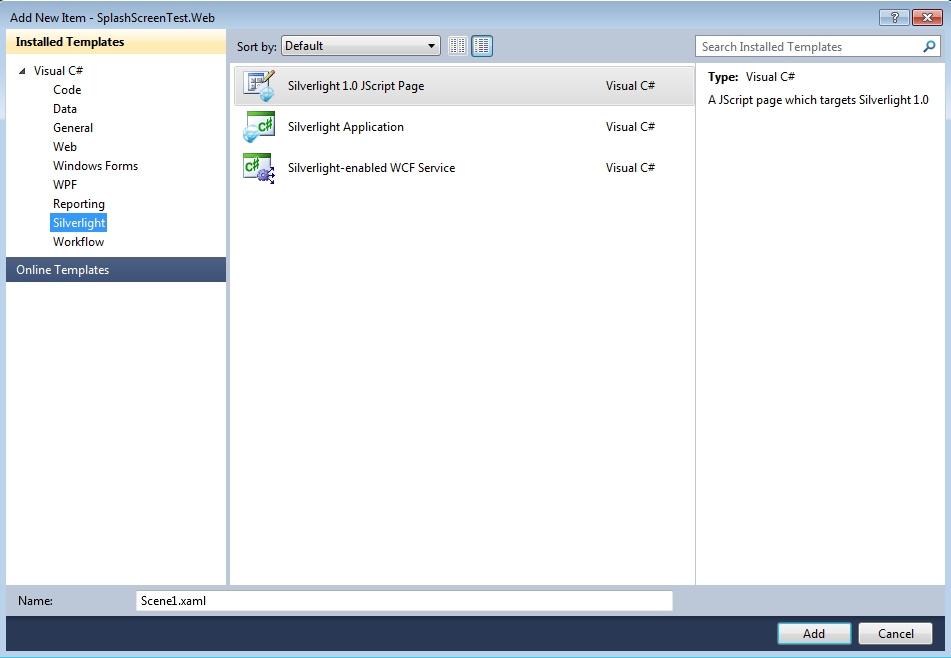
Task: Open the Sort by dropdown
Action: pos(361,46)
